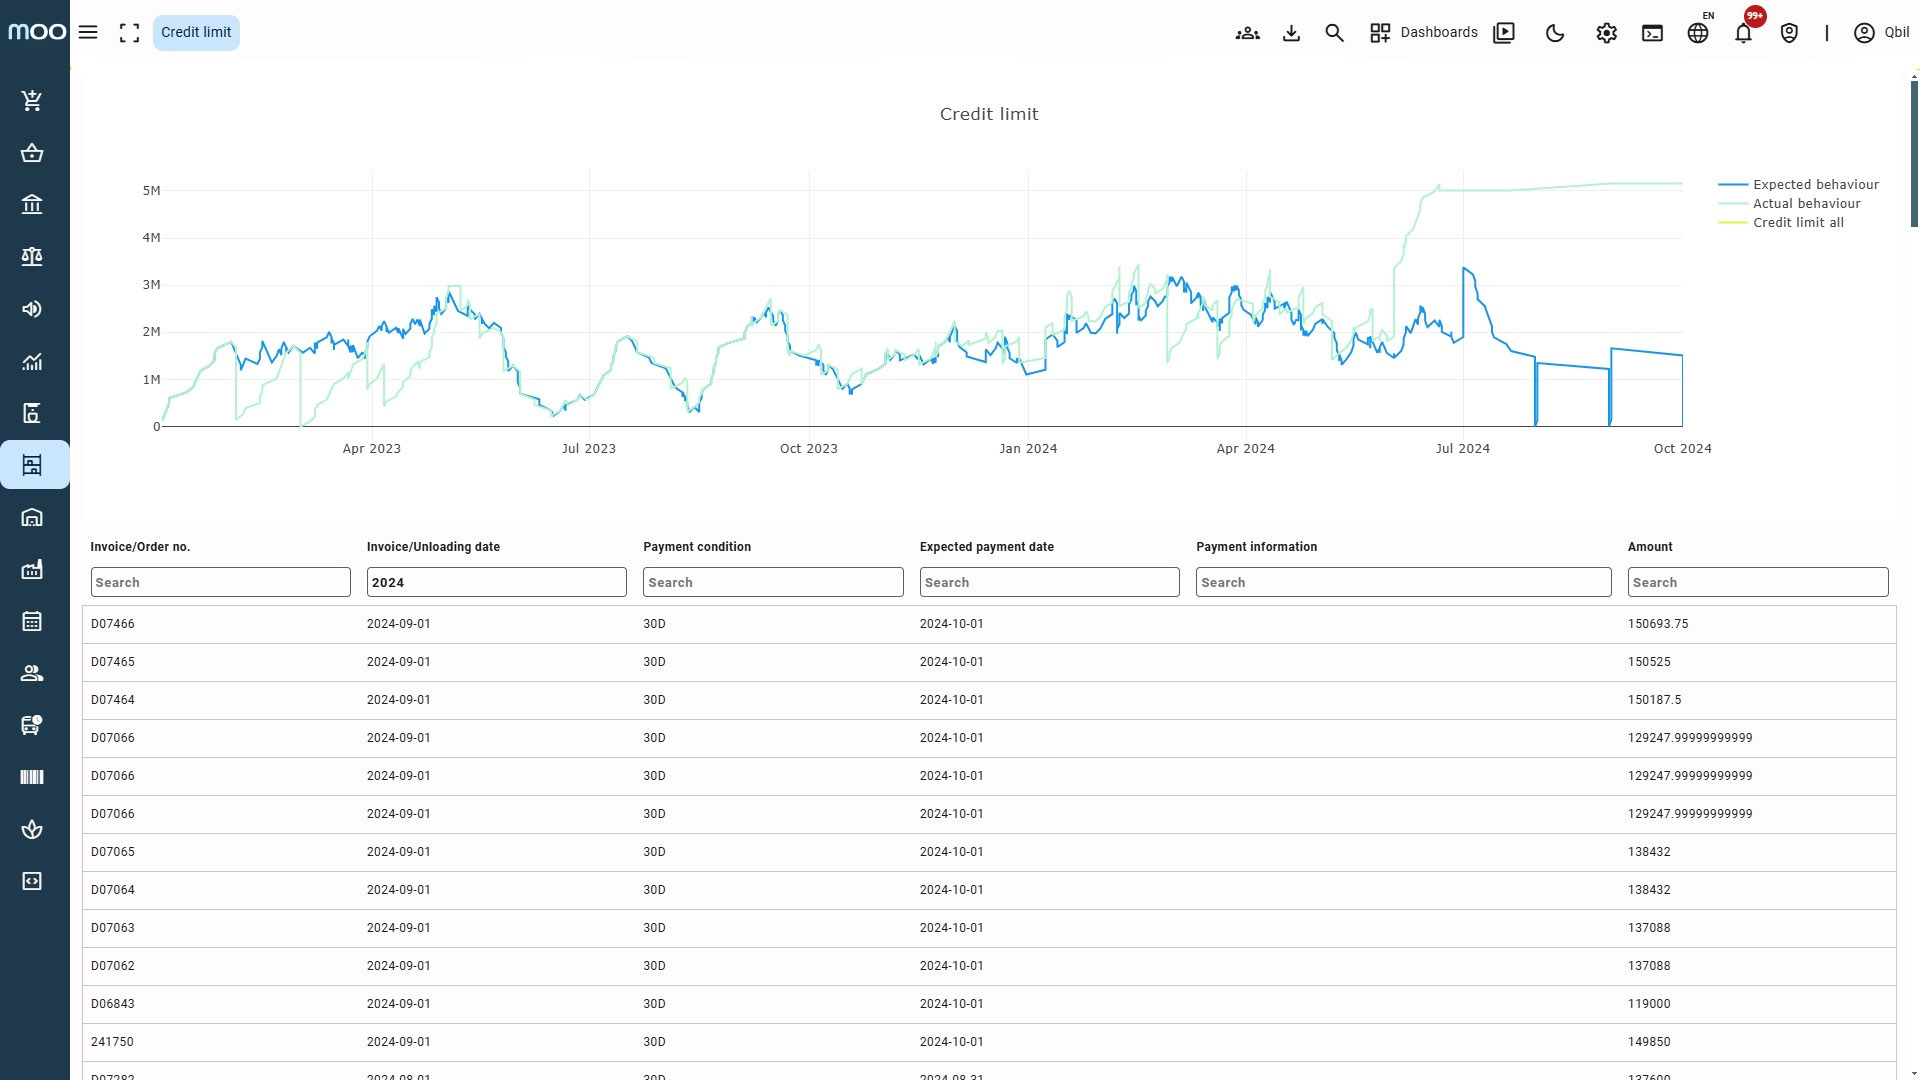This screenshot has width=1920, height=1080.
Task: Open Qbil user account menu
Action: point(1881,33)
